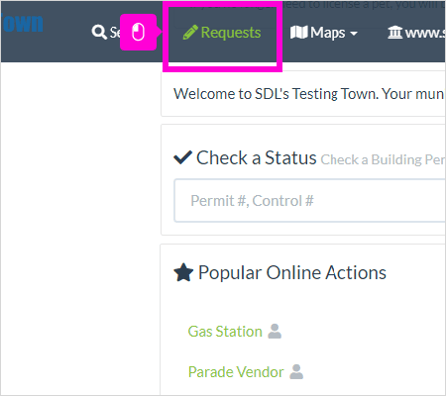Viewport: 446px width, 396px height.
Task: Click the star icon beside Popular Online Actions
Action: (183, 272)
